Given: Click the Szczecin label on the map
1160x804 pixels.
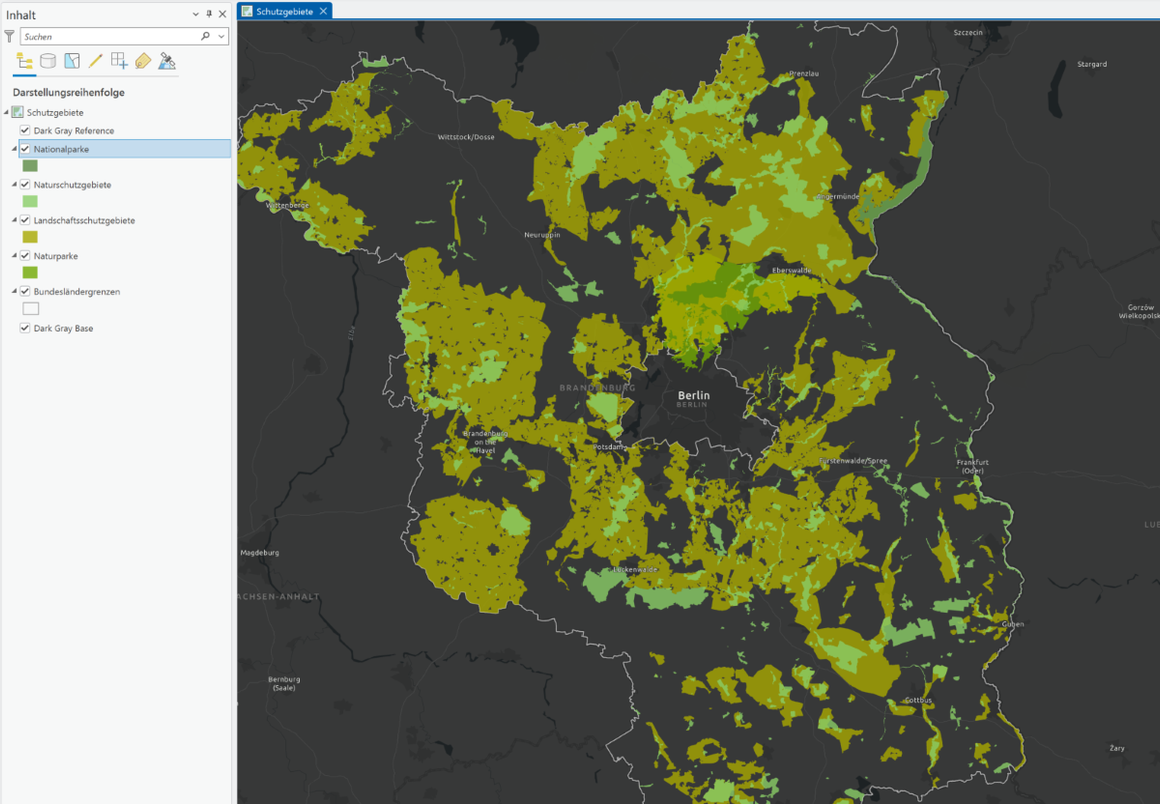Looking at the screenshot, I should (x=968, y=33).
